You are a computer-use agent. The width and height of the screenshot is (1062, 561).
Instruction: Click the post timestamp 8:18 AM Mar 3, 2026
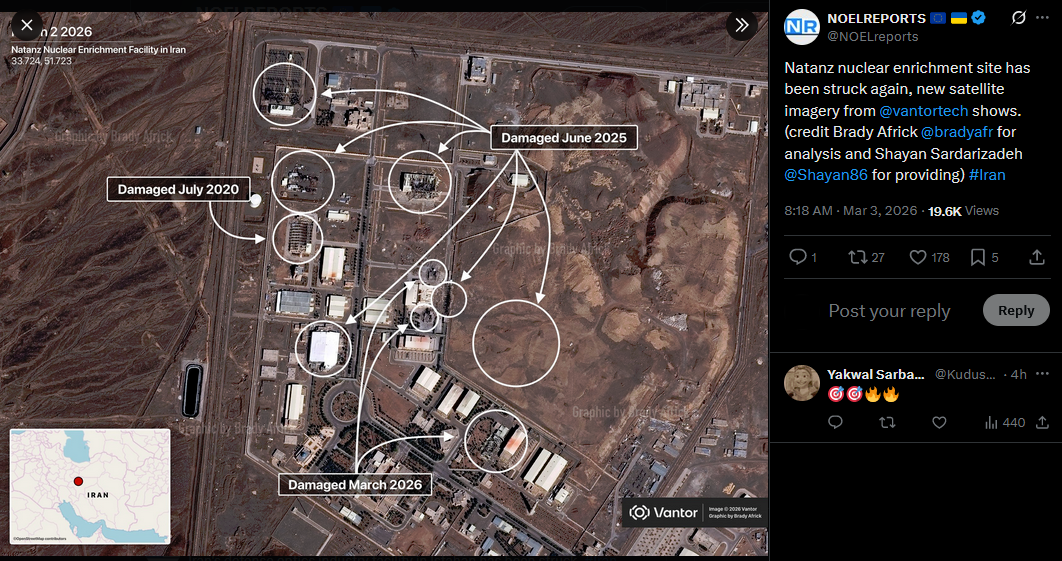[x=851, y=211]
